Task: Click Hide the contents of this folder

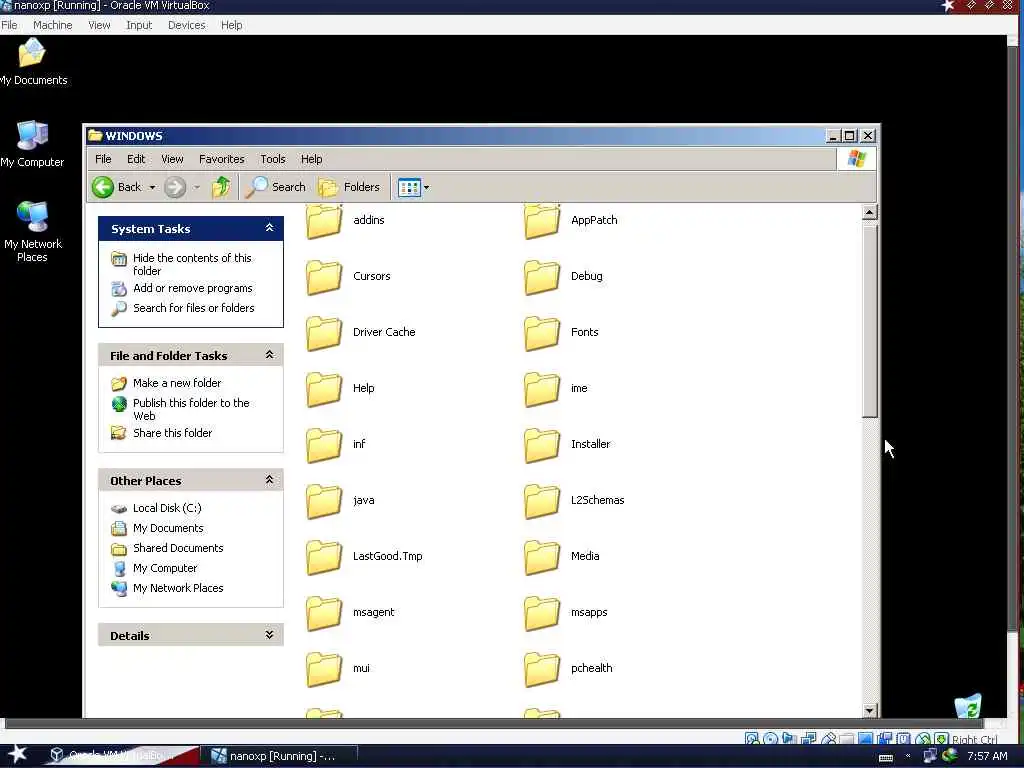Action: click(x=192, y=264)
